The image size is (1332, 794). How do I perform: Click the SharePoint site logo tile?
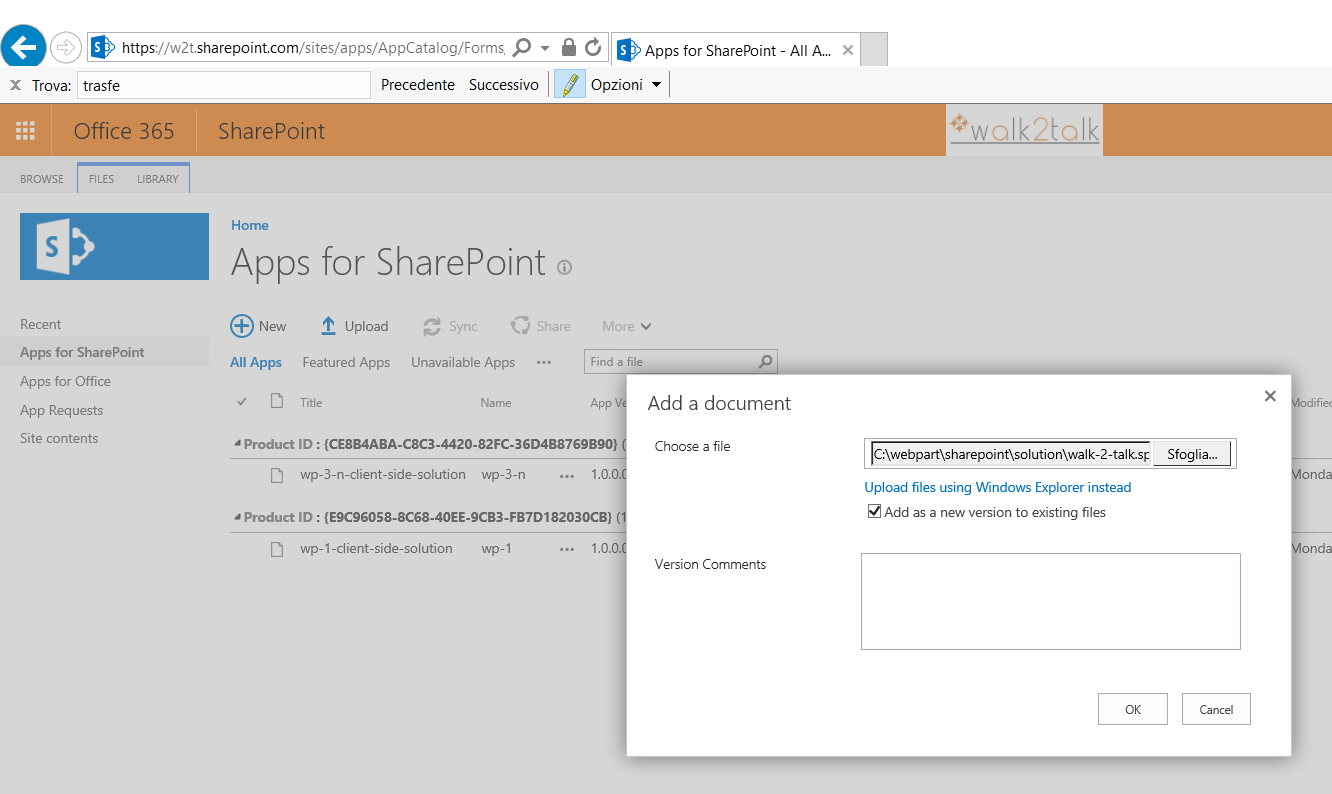(114, 246)
